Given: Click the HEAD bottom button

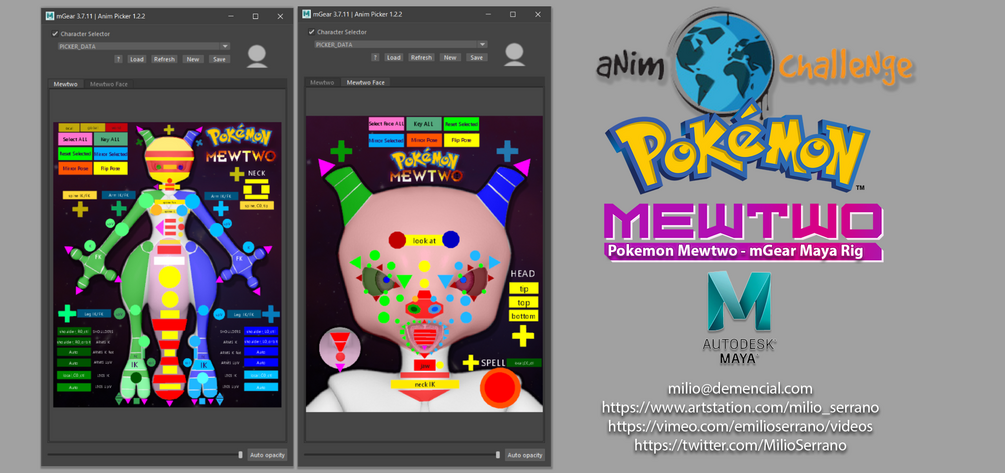Looking at the screenshot, I should click(x=524, y=316).
